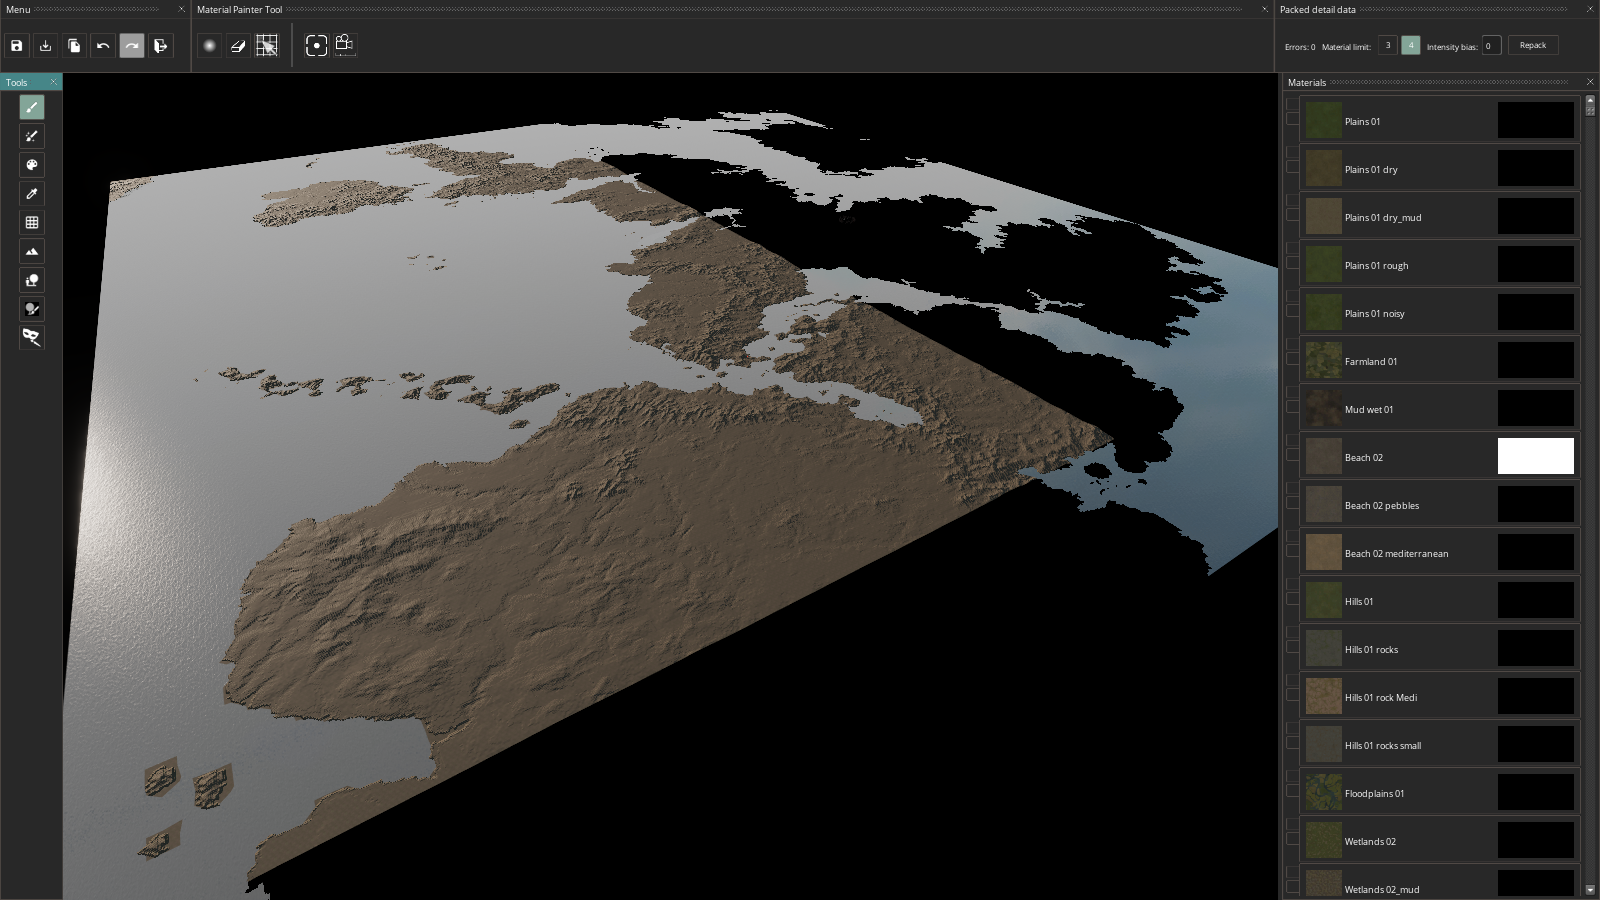Click the white swatch for Beach 02
The height and width of the screenshot is (900, 1600).
(x=1535, y=456)
